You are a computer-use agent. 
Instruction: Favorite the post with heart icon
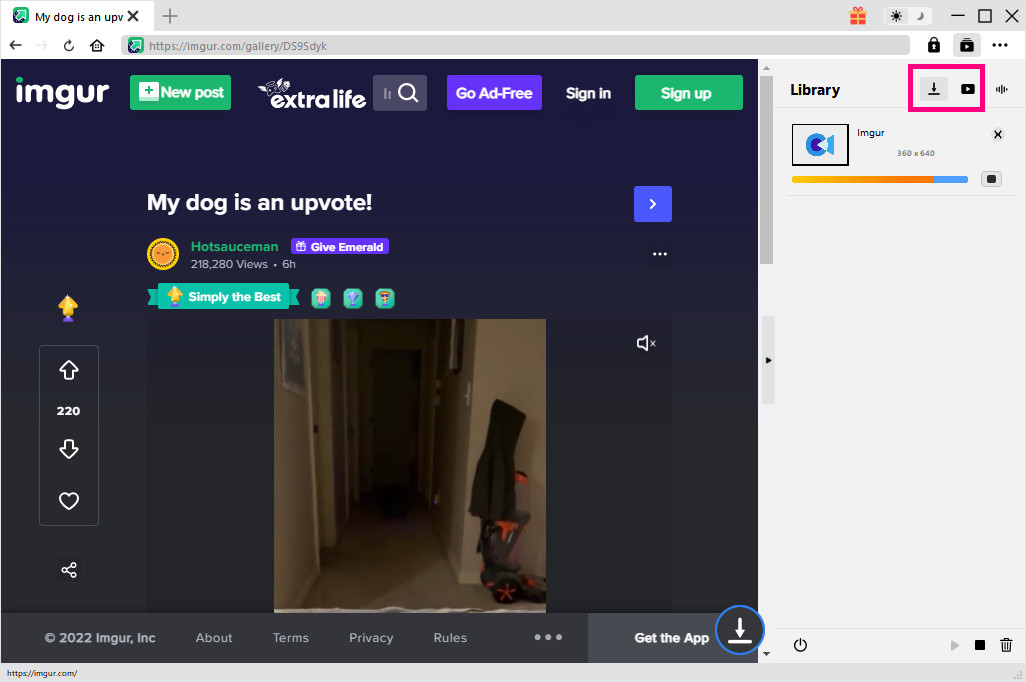tap(69, 501)
